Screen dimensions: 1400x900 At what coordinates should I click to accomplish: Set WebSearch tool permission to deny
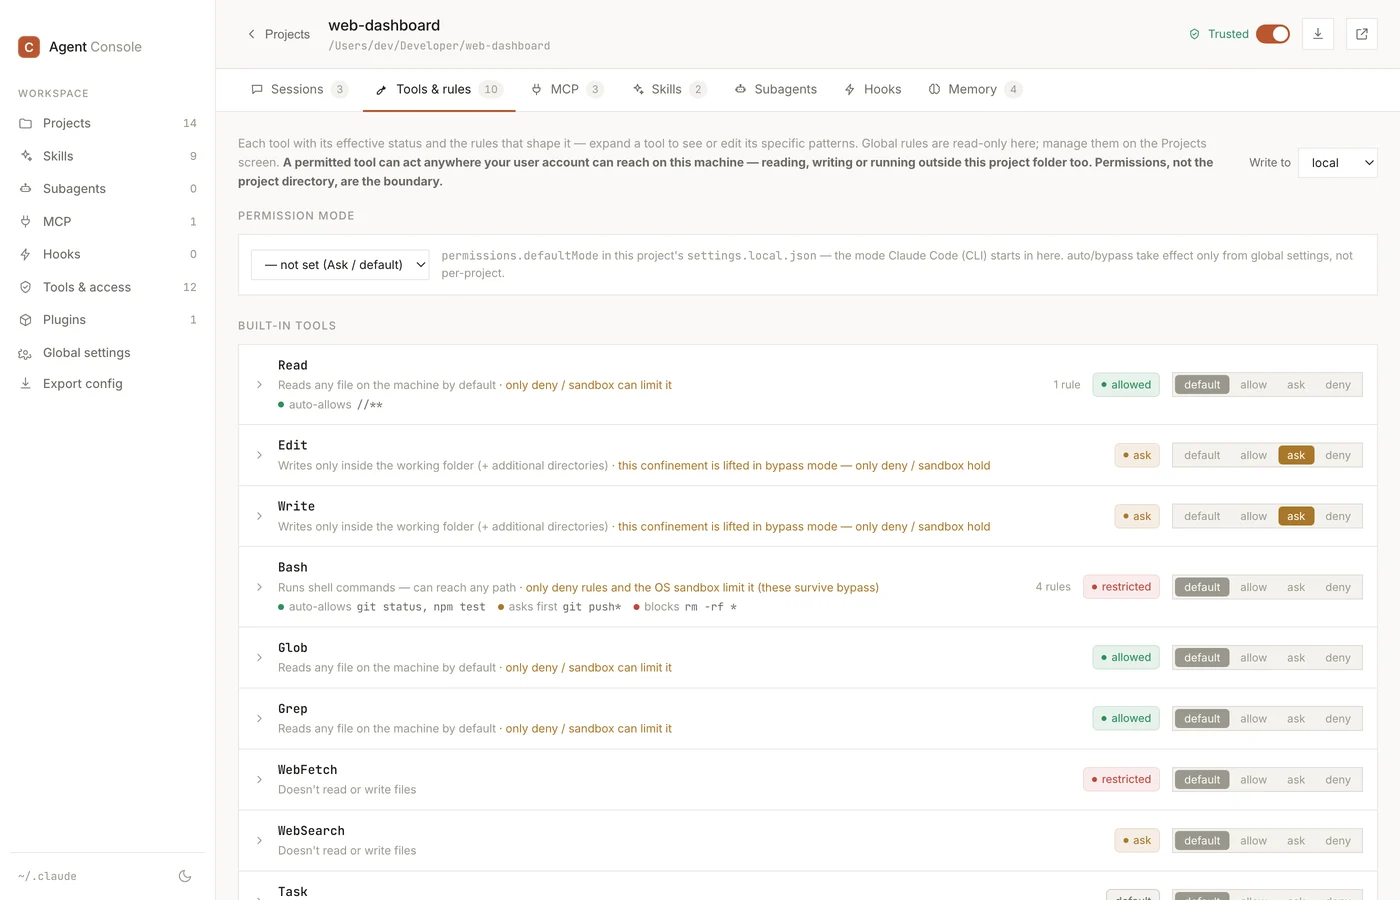point(1337,841)
